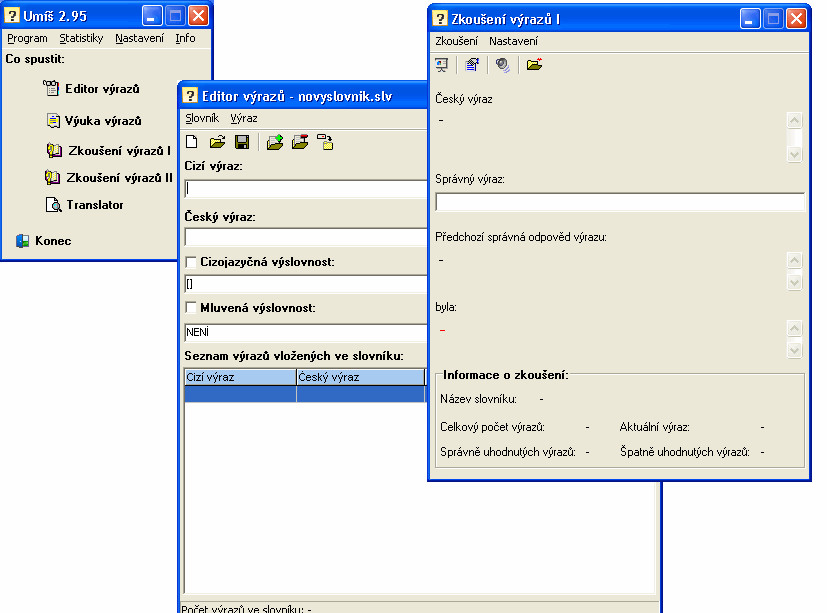Screen dimensions: 827x613
Task: Minimize the Umíš 2.95 window
Action: pos(151,16)
